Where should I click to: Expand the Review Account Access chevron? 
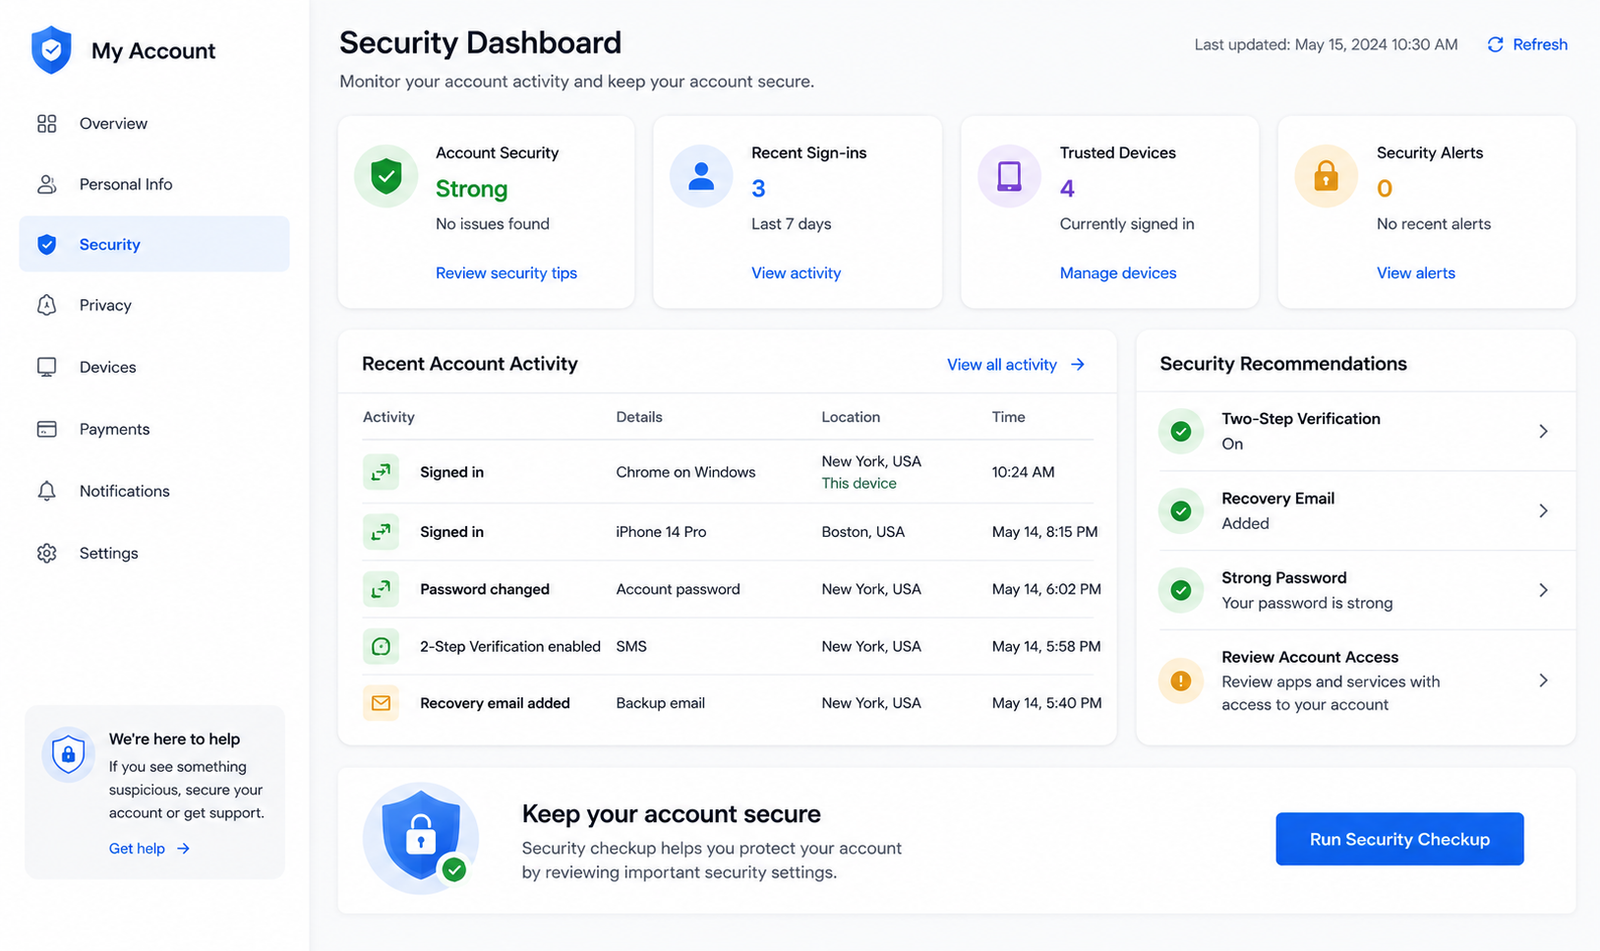coord(1543,680)
